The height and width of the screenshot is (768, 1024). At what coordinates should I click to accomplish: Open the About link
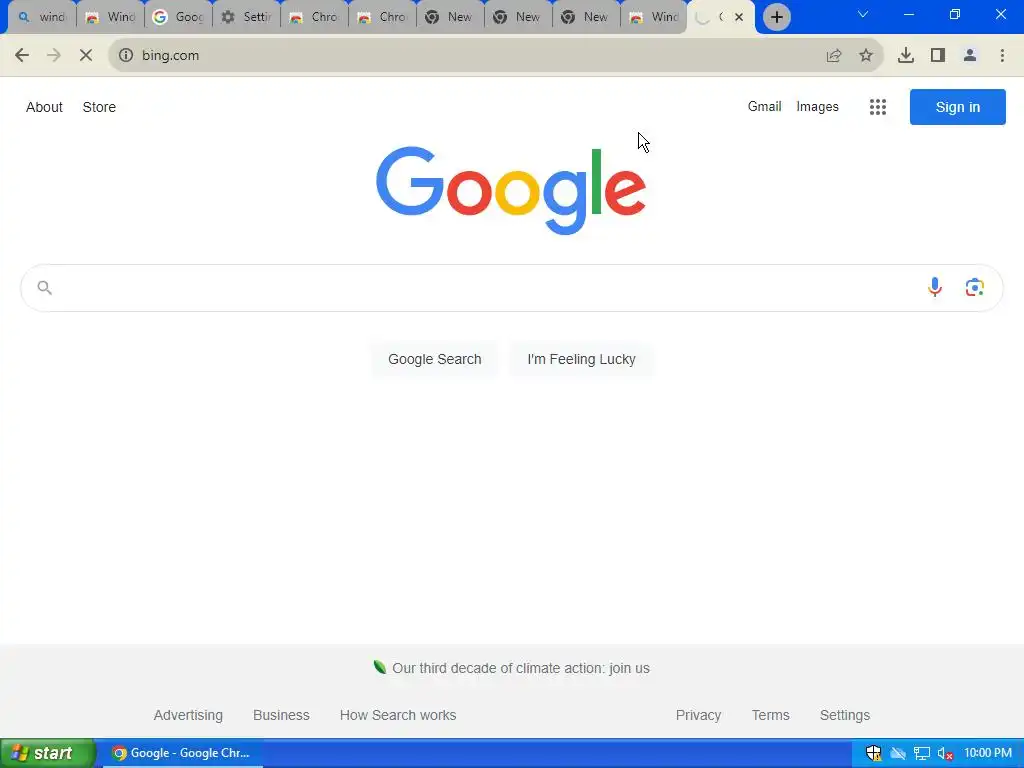44,107
